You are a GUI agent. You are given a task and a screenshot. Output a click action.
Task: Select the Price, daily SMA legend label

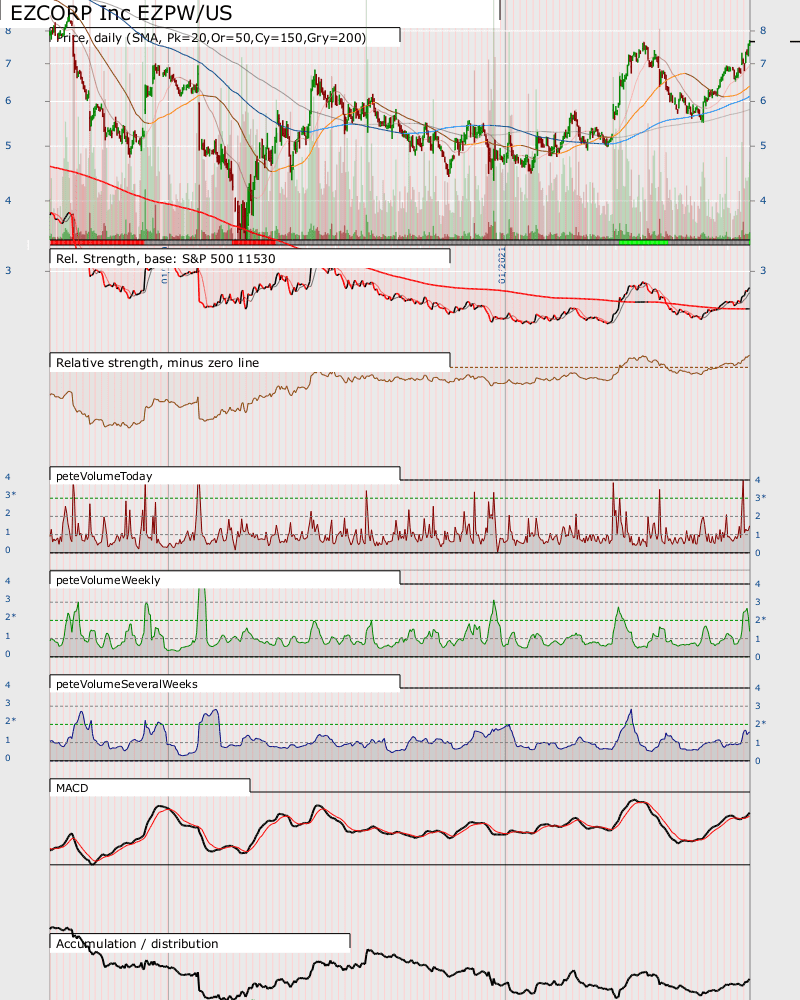211,38
